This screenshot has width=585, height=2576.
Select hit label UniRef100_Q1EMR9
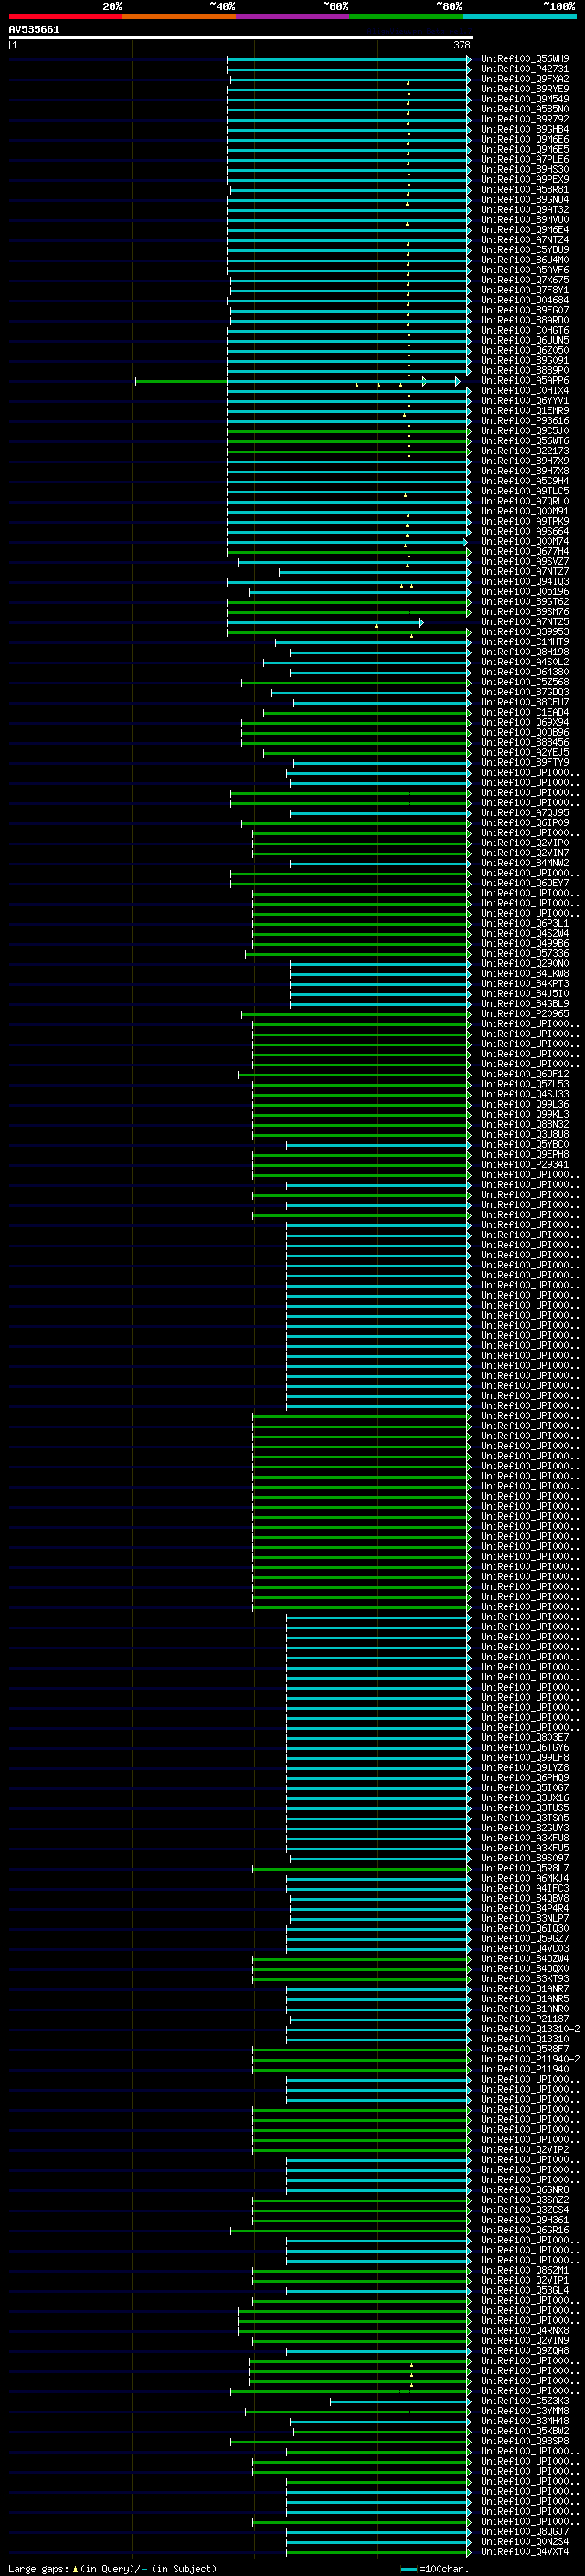coord(525,411)
